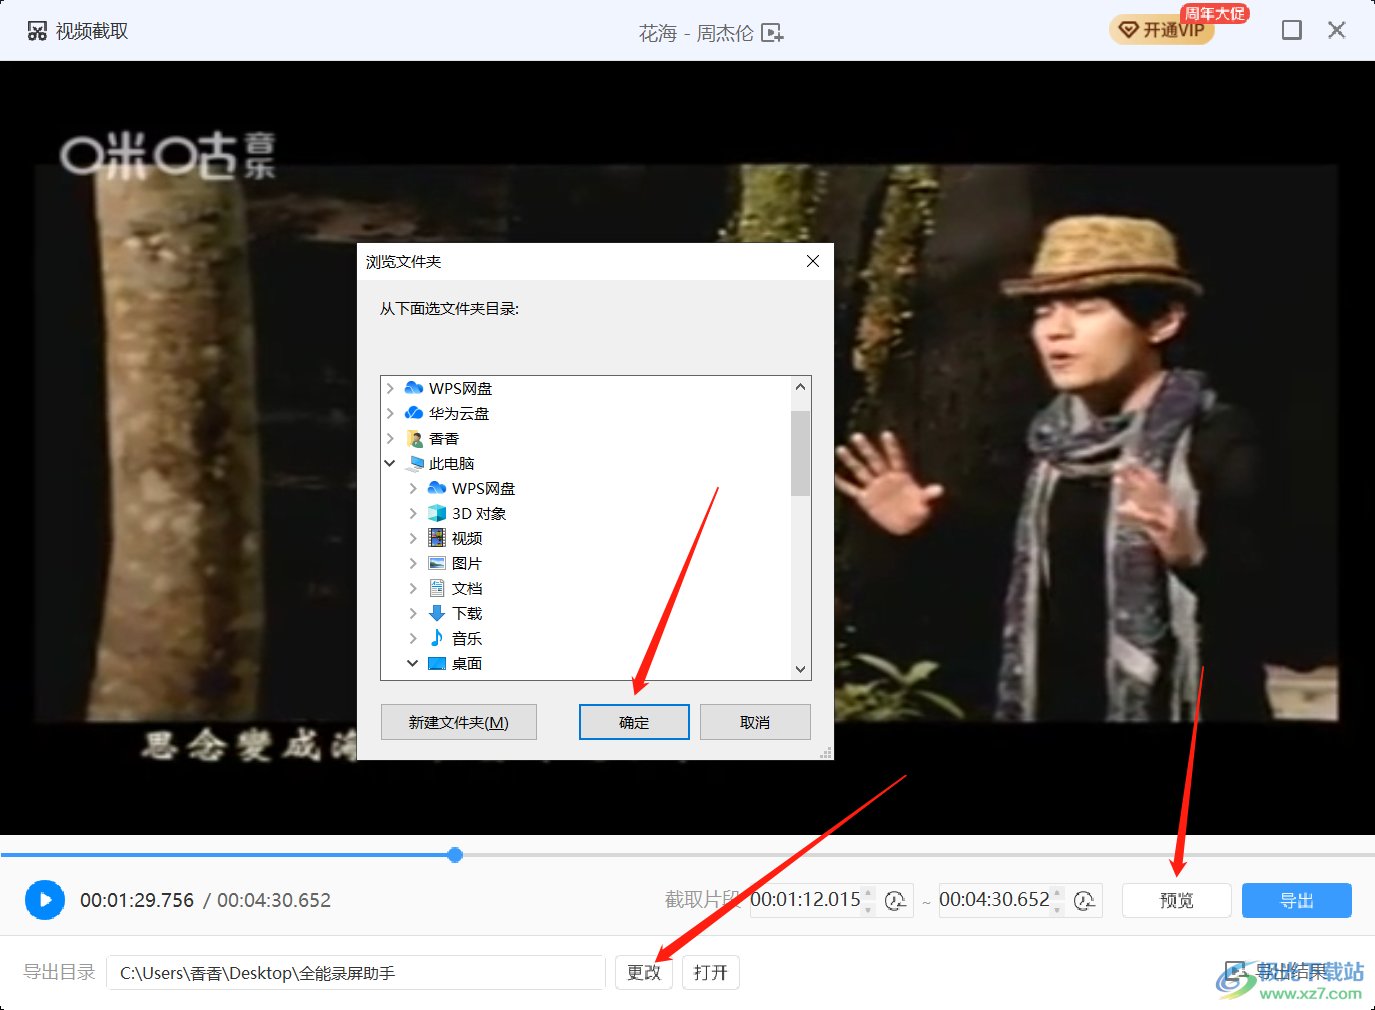1375x1010 pixels.
Task: Click the clip end time field 00:04:30.652
Action: click(x=994, y=900)
